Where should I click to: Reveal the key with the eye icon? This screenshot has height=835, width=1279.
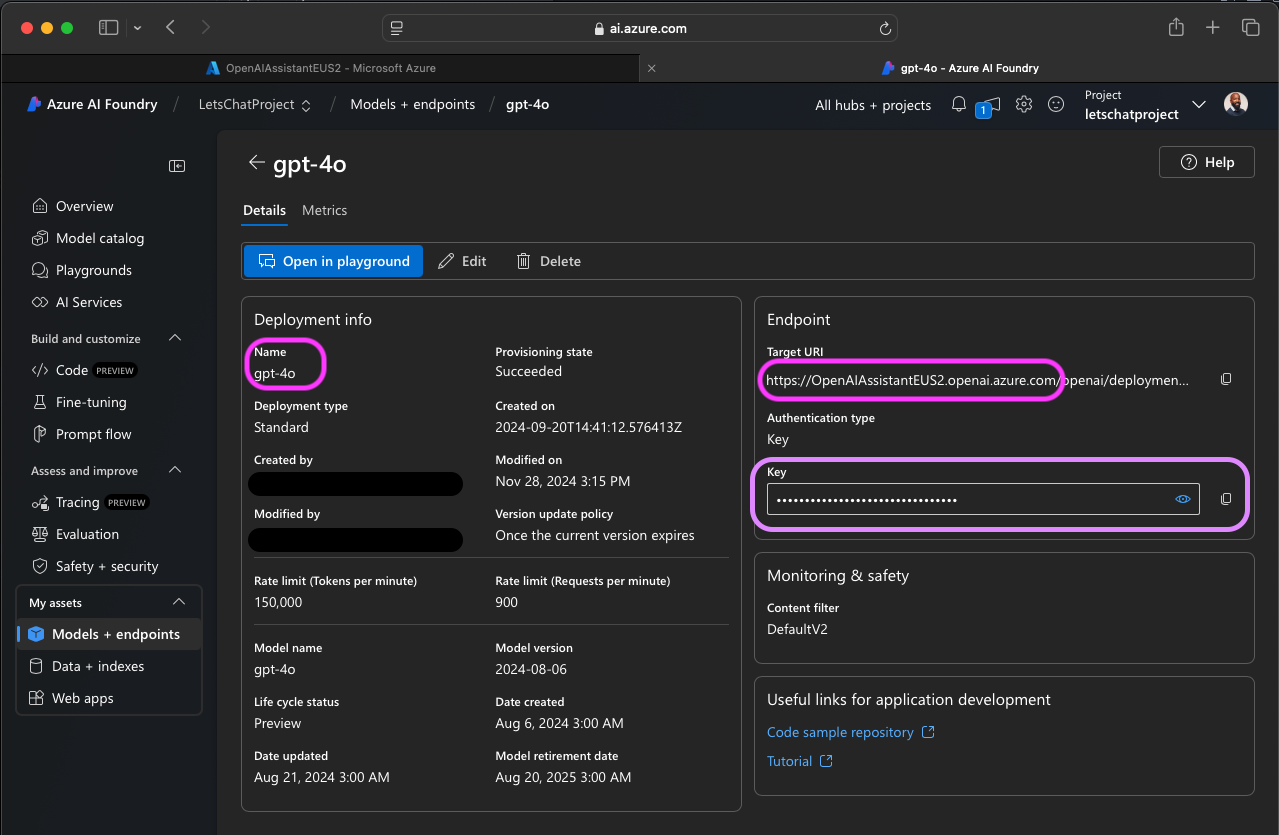coord(1183,499)
